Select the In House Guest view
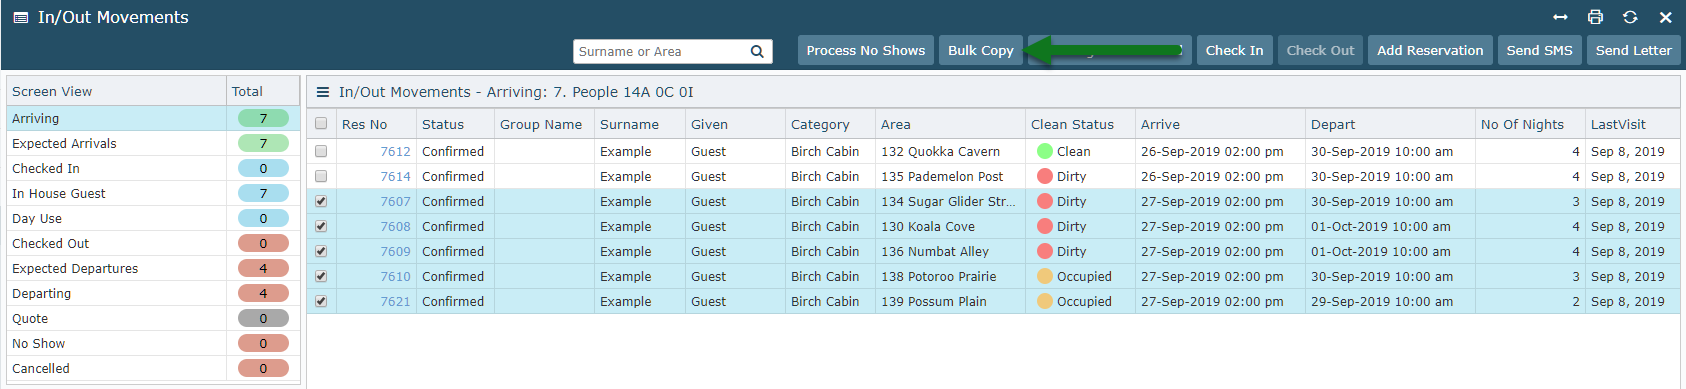 point(59,193)
